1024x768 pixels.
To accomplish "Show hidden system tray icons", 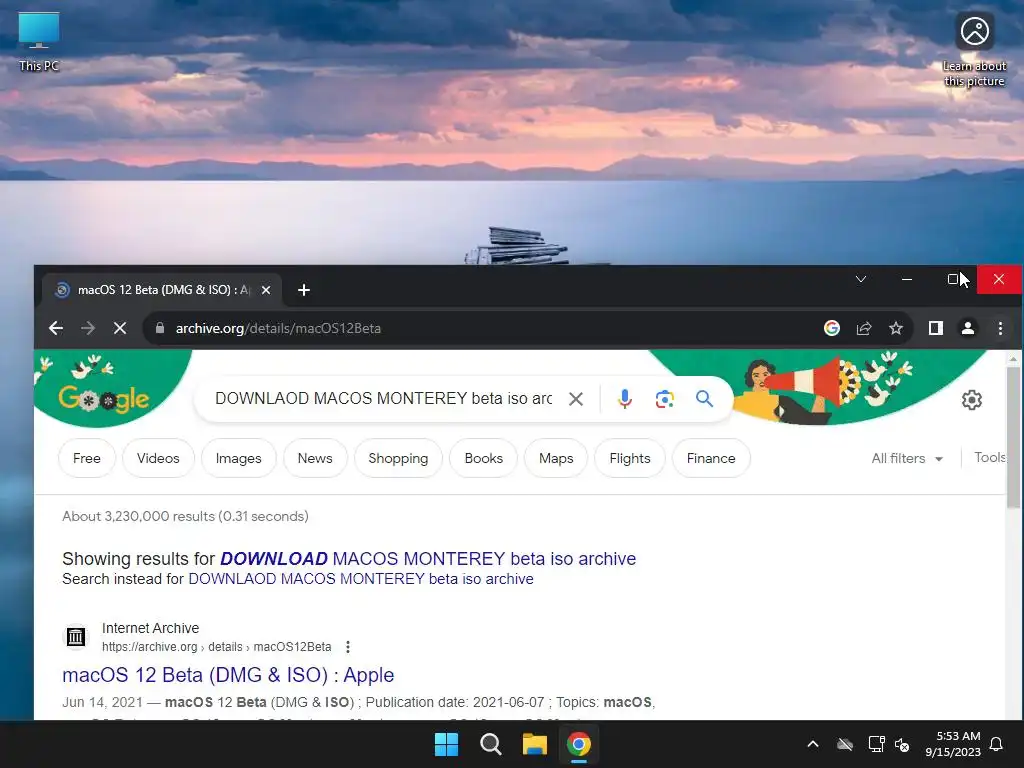I will tap(813, 744).
